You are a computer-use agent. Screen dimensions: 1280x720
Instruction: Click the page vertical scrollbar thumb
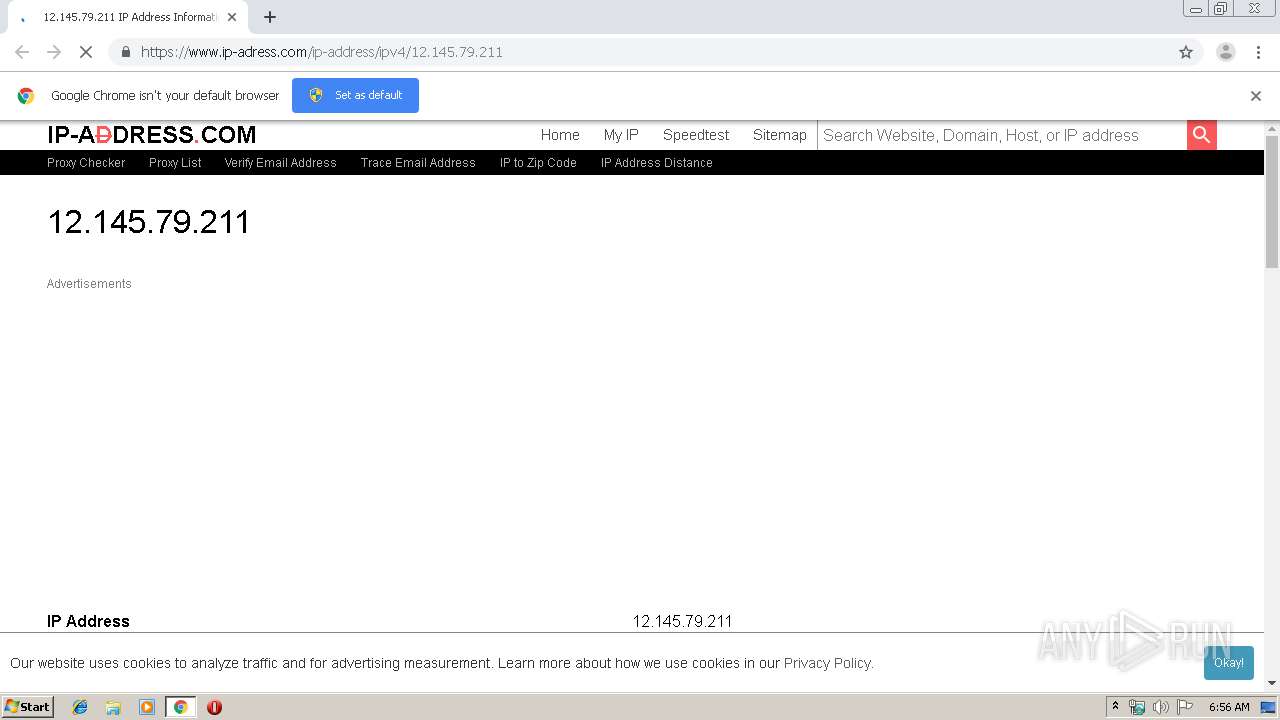1272,202
